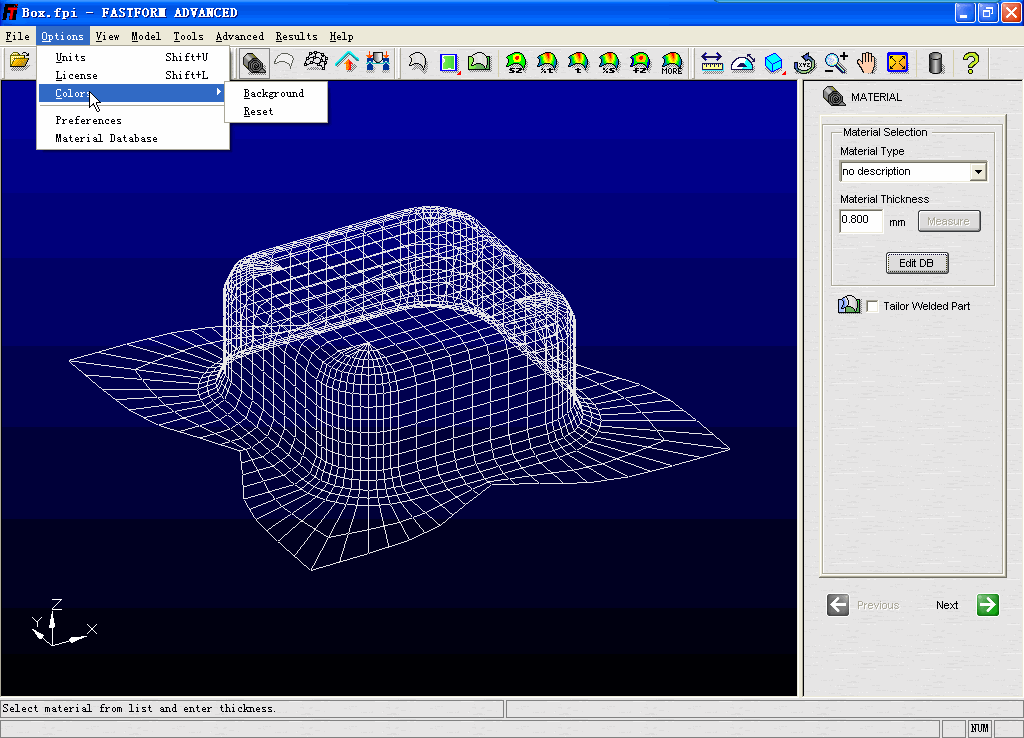Click the blue cube view icon
Image resolution: width=1024 pixels, height=738 pixels.
pyautogui.click(x=774, y=63)
